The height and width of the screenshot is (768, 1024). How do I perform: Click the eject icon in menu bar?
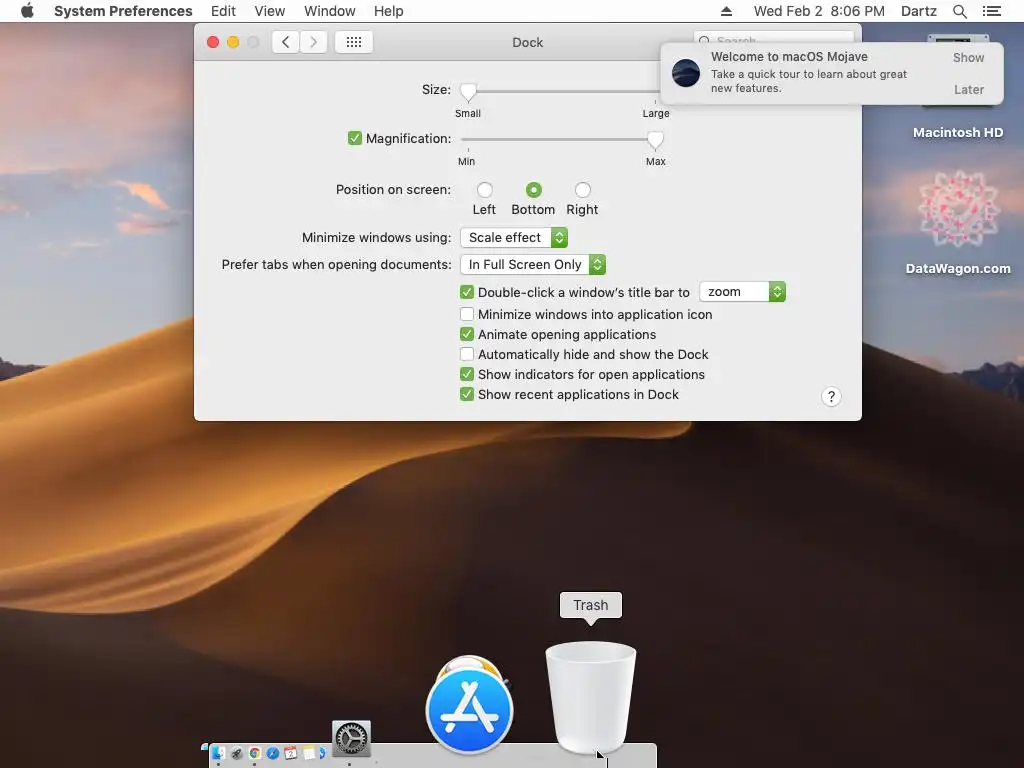pyautogui.click(x=726, y=11)
